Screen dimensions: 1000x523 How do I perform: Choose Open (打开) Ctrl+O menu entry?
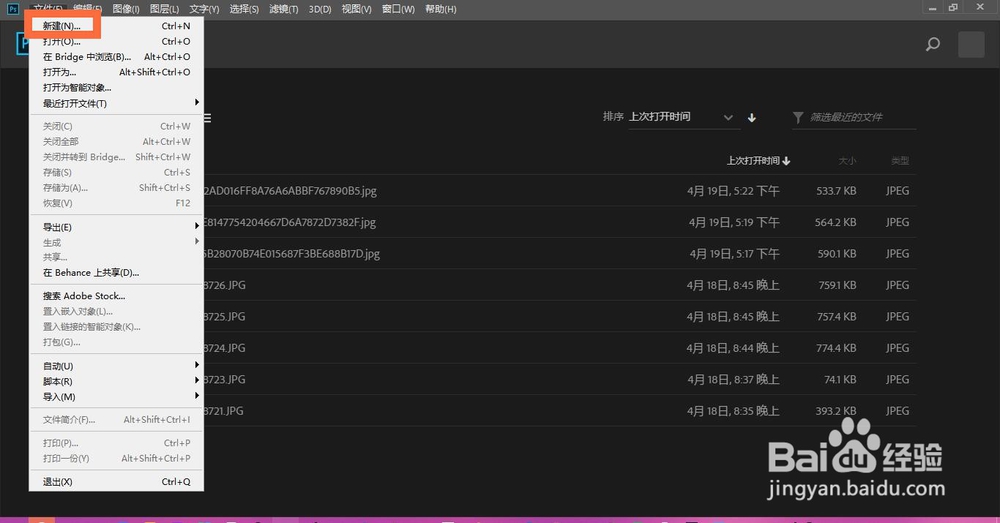pos(116,41)
